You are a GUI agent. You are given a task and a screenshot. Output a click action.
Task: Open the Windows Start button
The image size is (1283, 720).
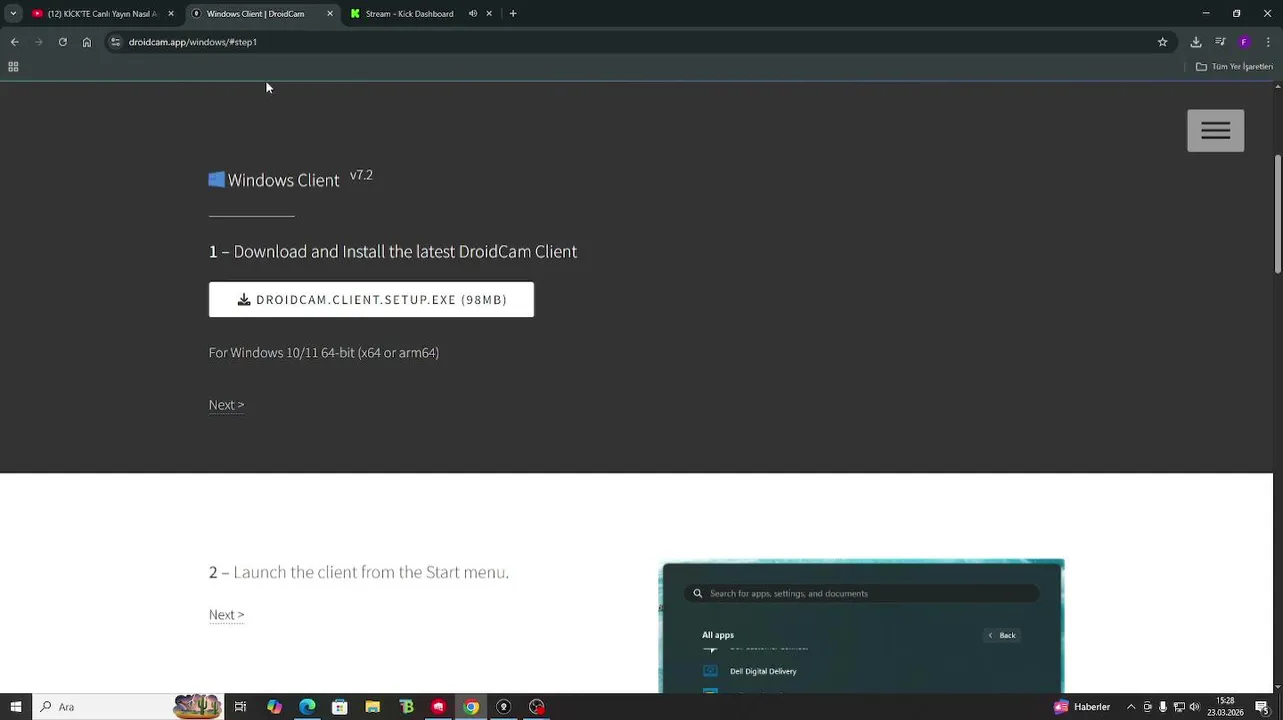point(16,707)
